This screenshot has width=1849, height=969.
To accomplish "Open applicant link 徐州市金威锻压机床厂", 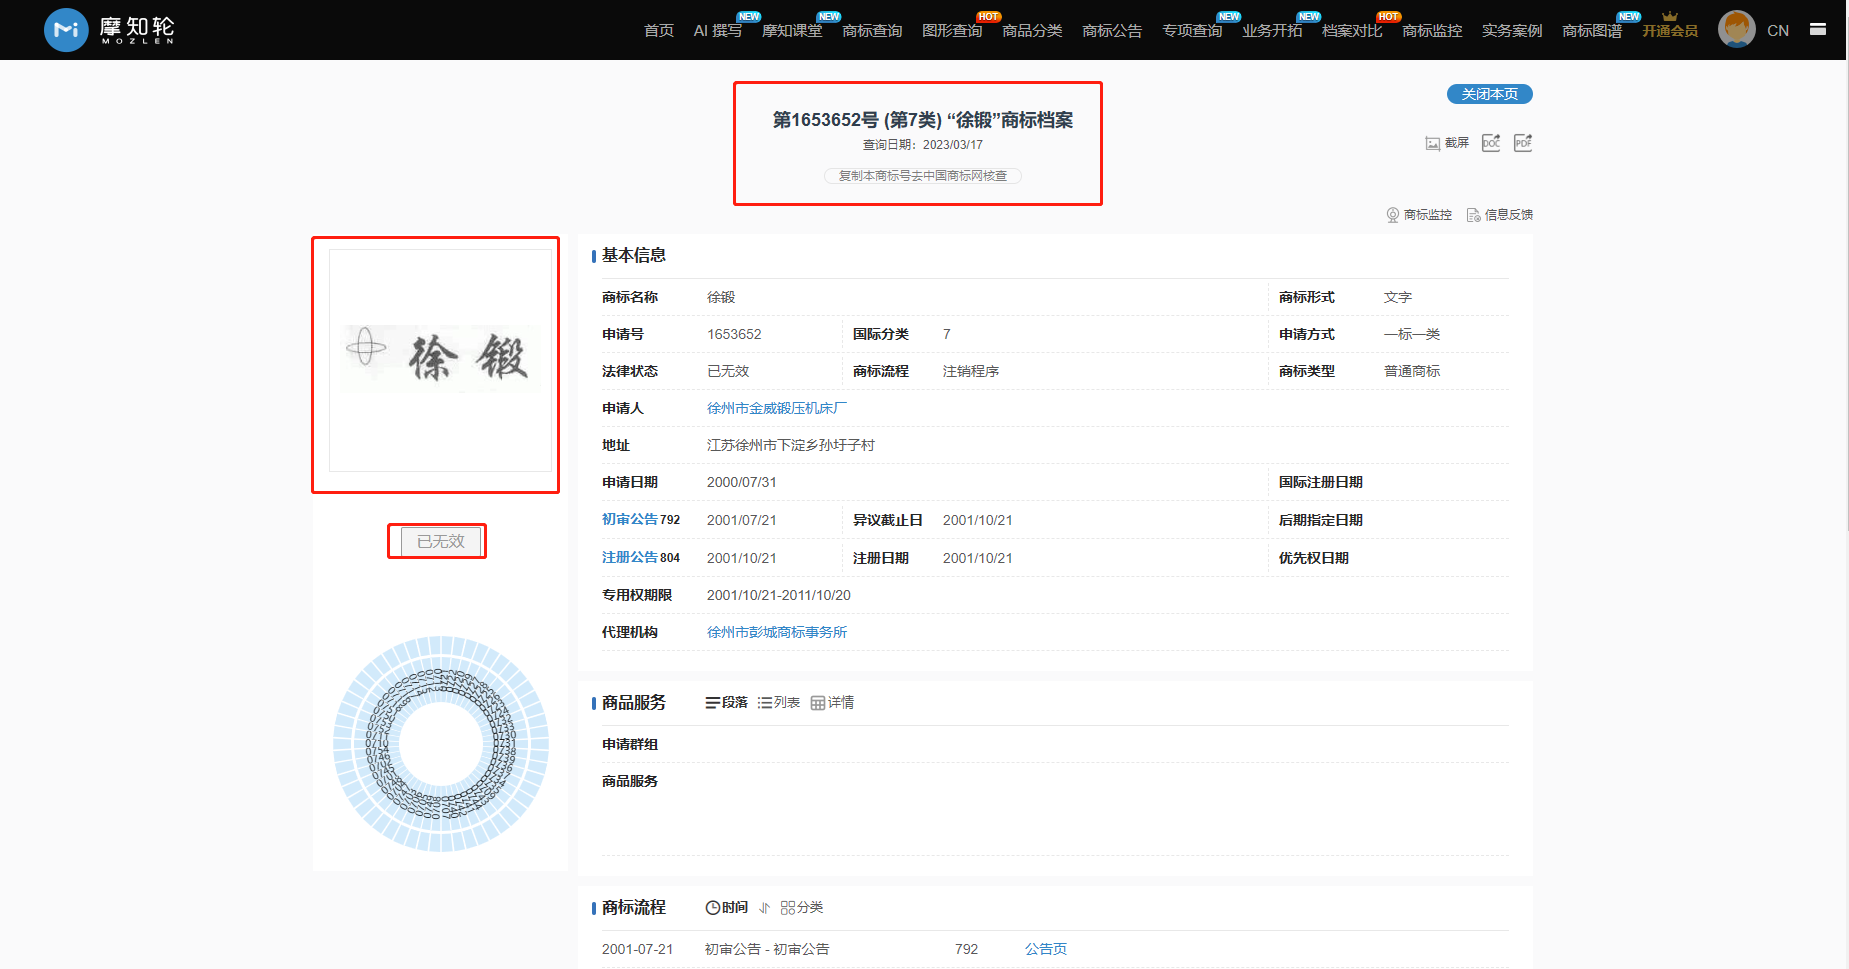I will (x=776, y=408).
